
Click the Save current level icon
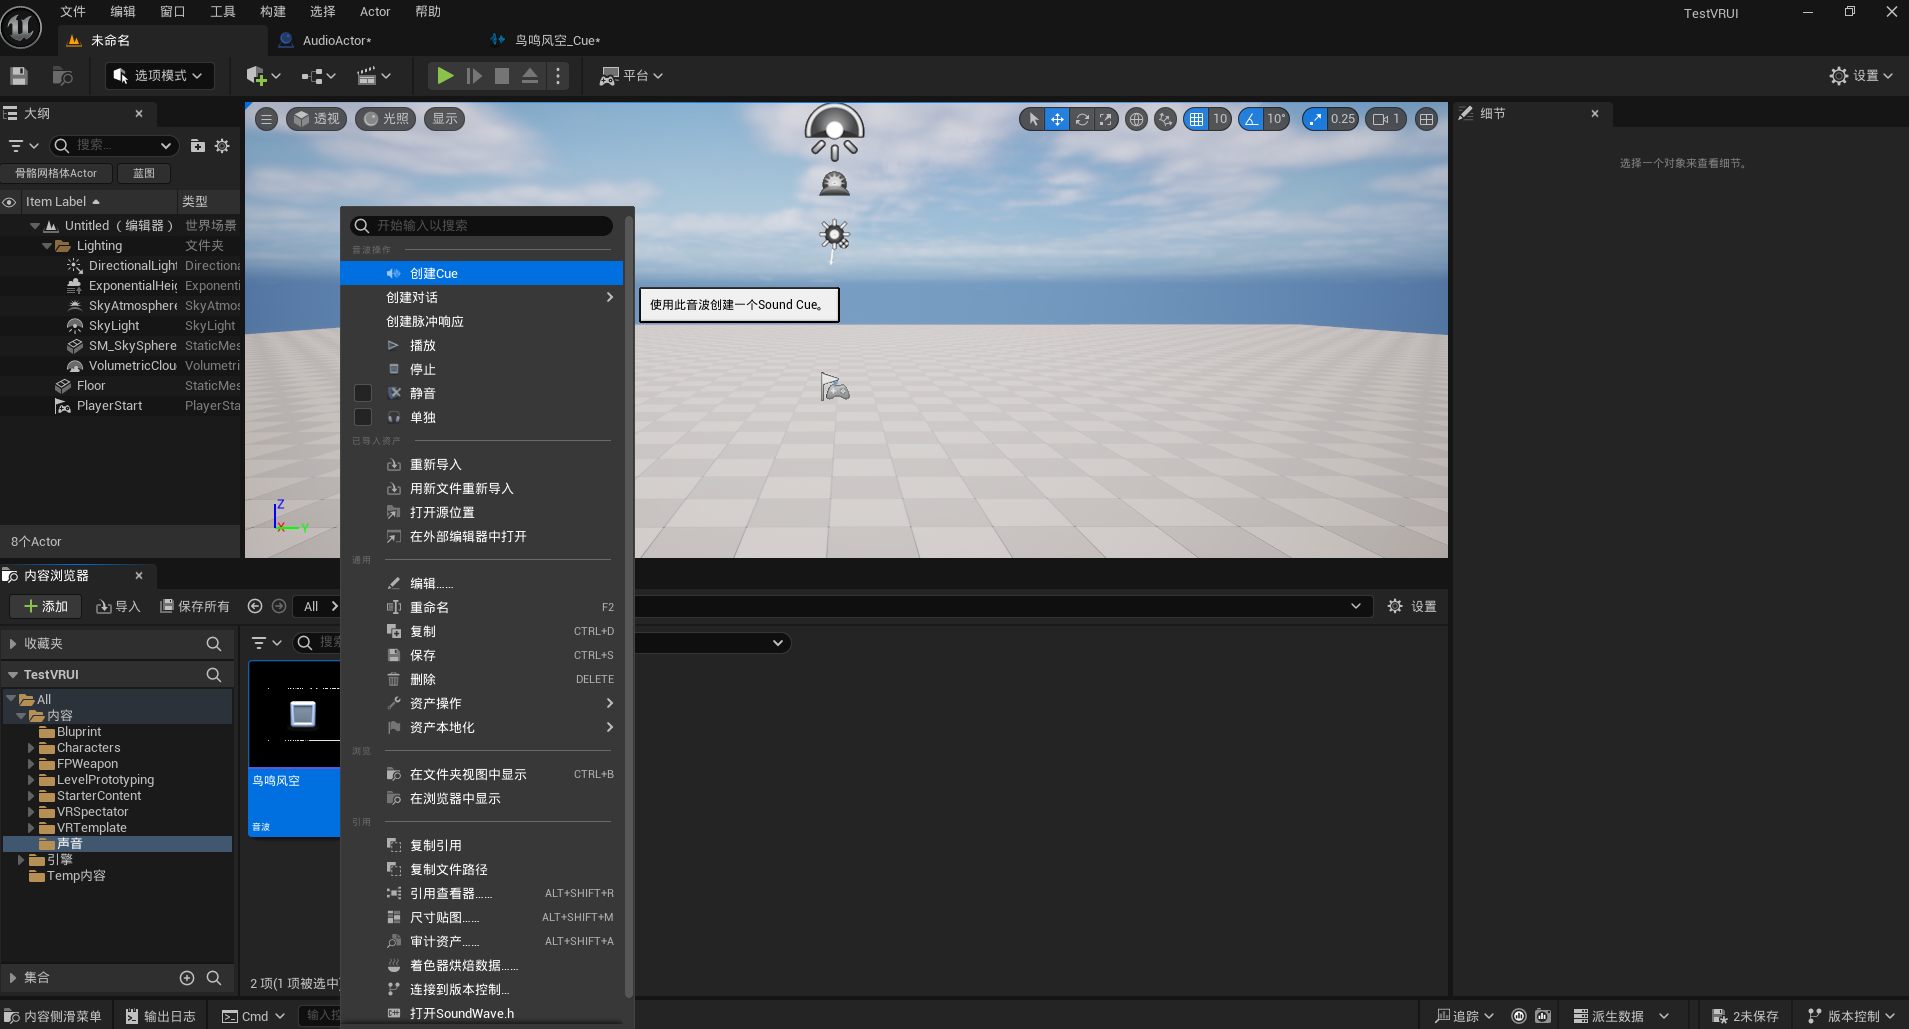tap(17, 75)
